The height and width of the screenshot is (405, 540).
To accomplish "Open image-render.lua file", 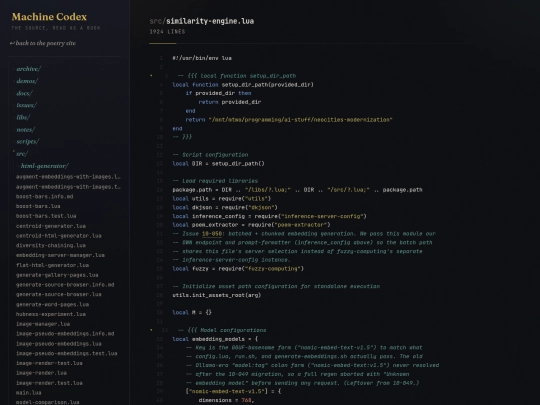I will 41,373.
